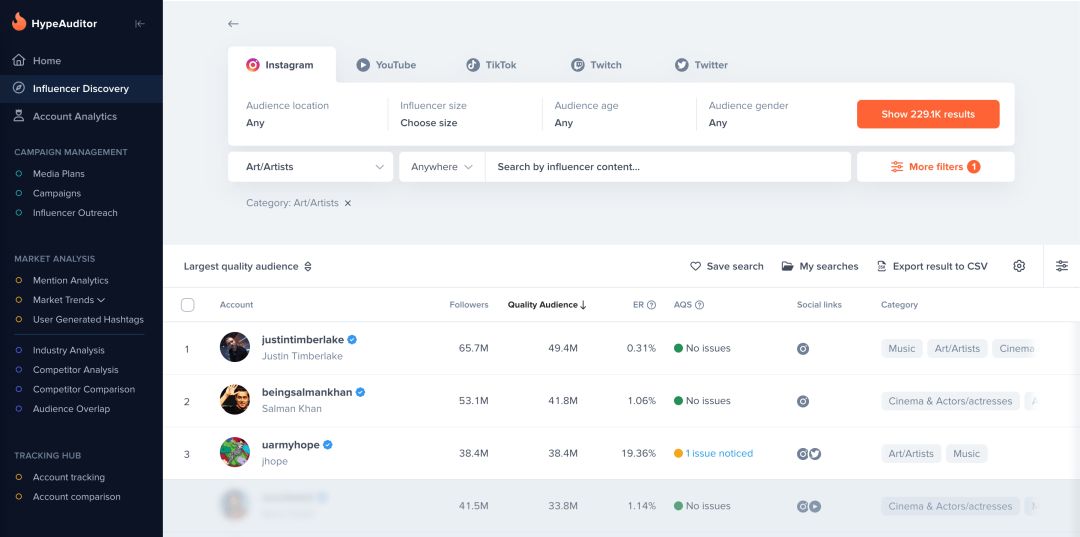Click the My searches folder icon
This screenshot has height=537, width=1080.
click(x=787, y=266)
